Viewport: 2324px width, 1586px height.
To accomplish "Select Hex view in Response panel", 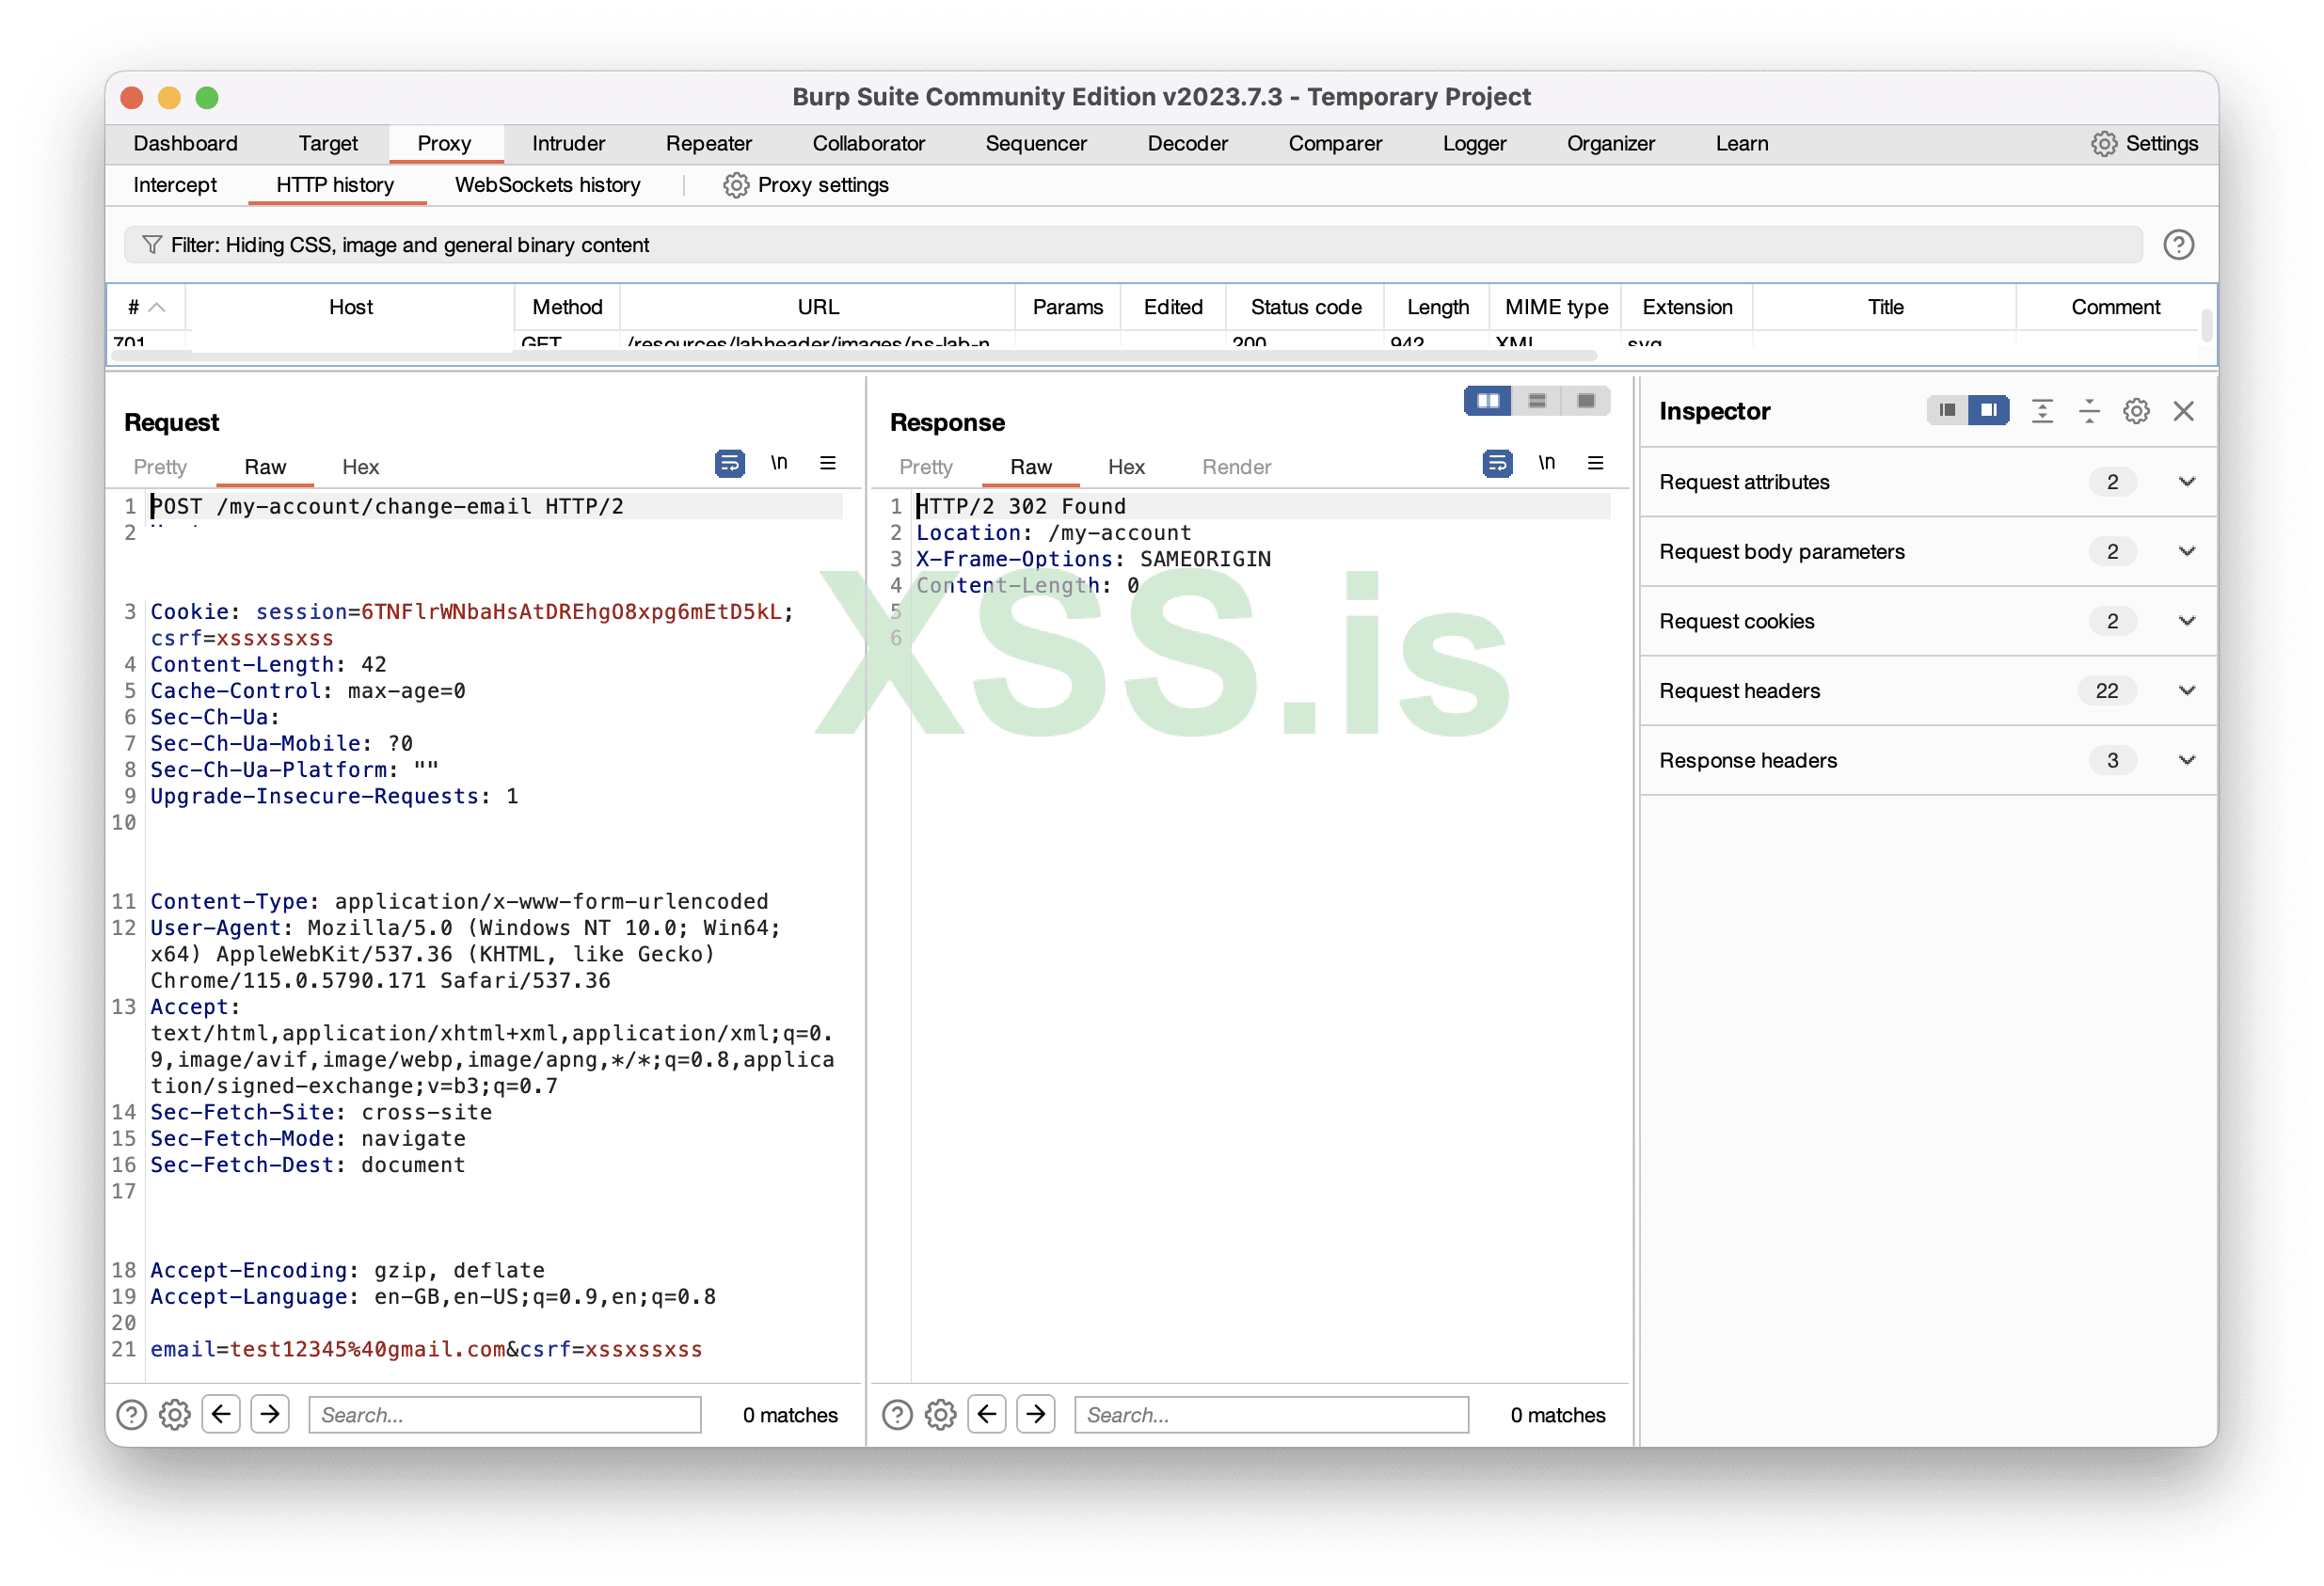I will [1125, 467].
